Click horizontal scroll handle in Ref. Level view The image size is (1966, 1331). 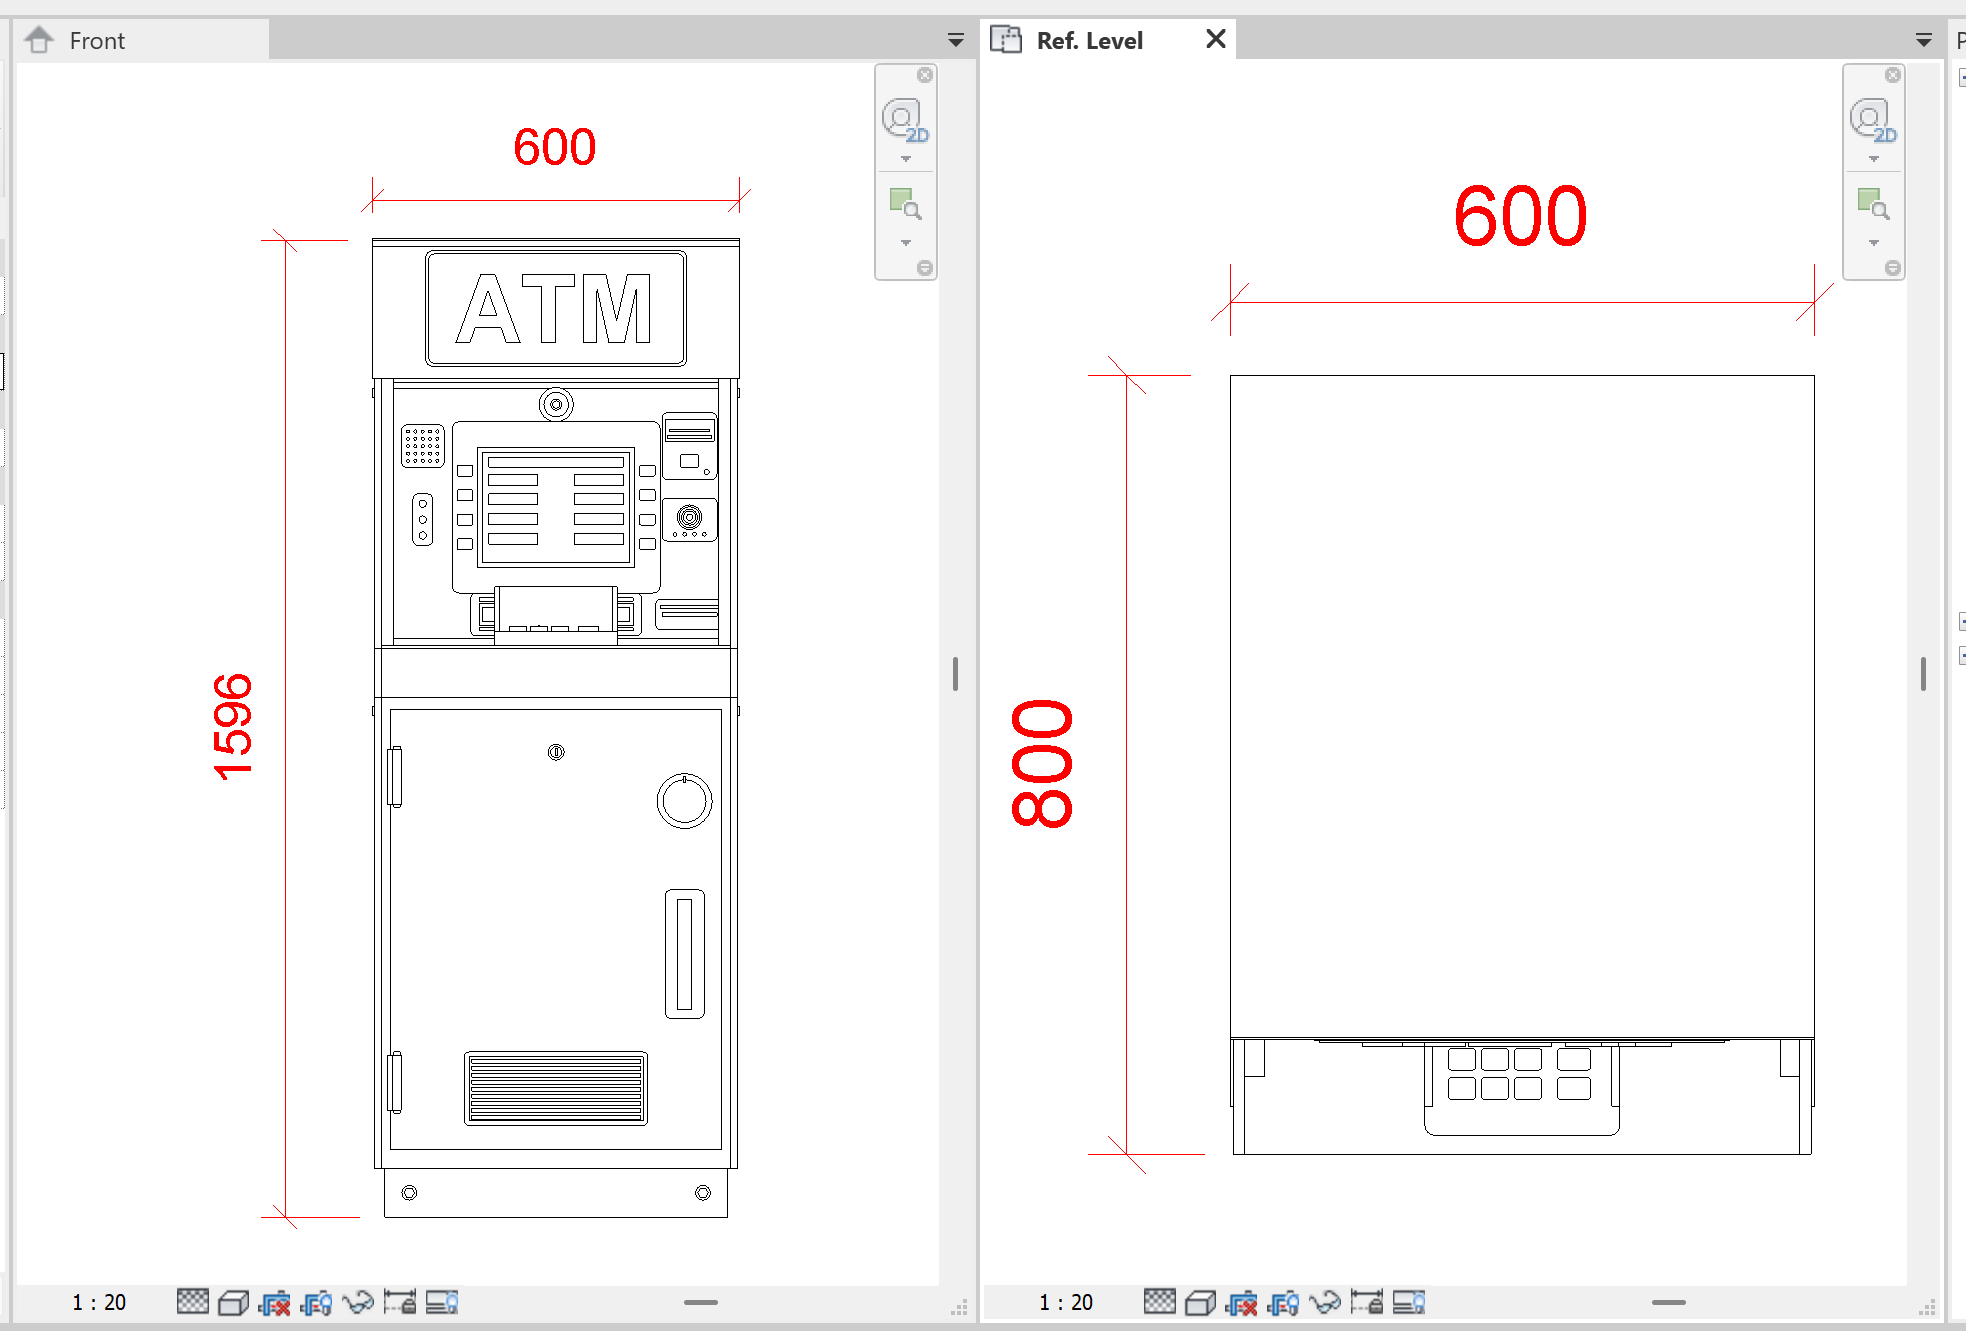[1669, 1302]
